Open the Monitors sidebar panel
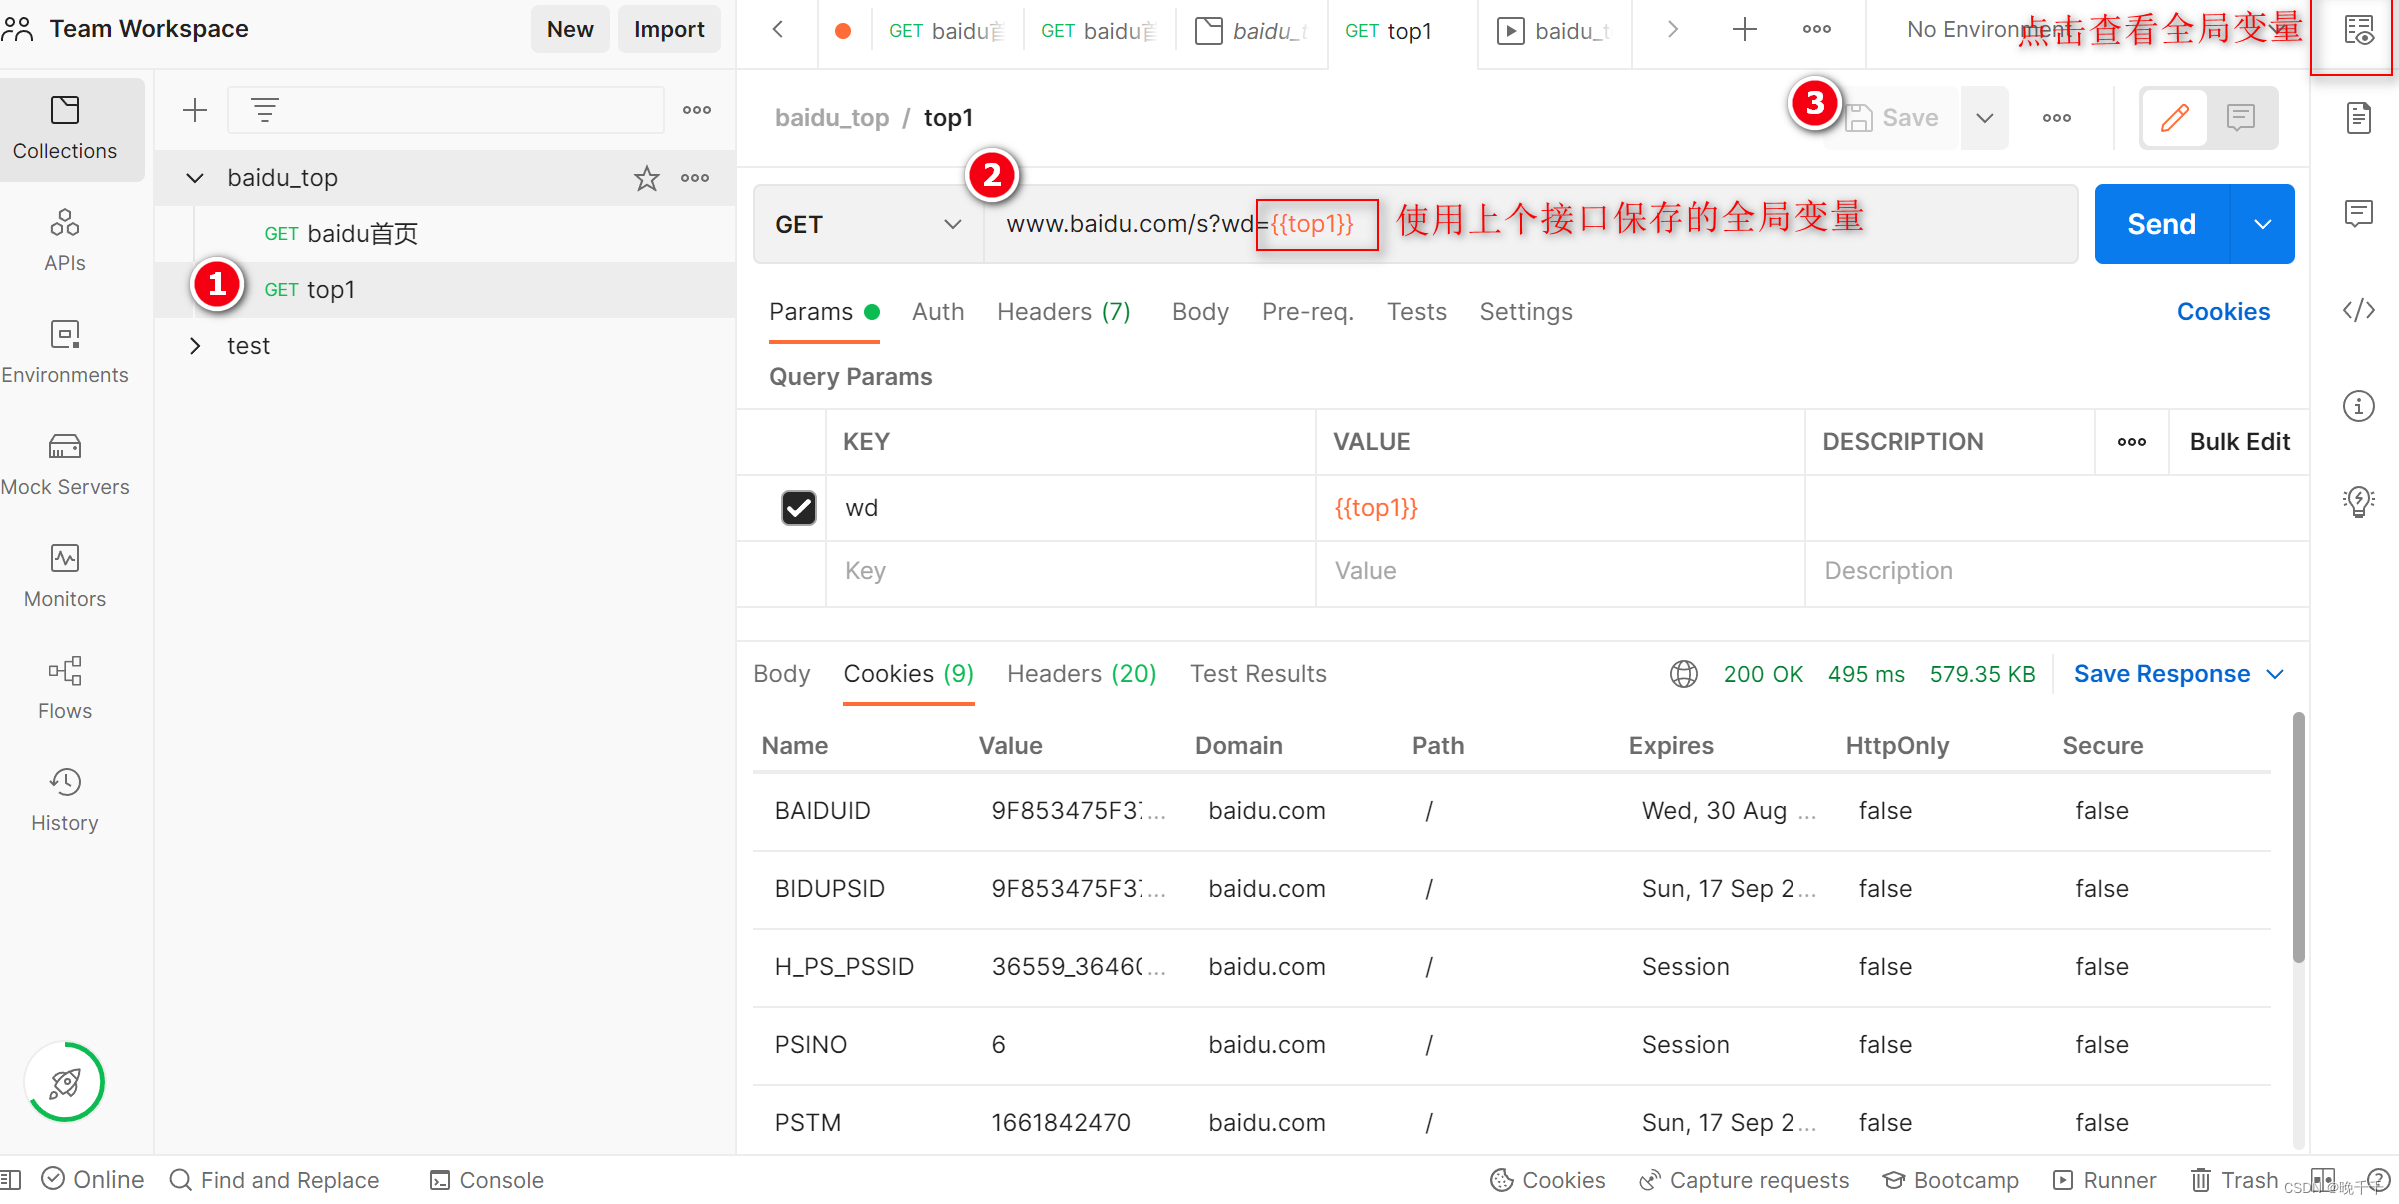 tap(65, 576)
